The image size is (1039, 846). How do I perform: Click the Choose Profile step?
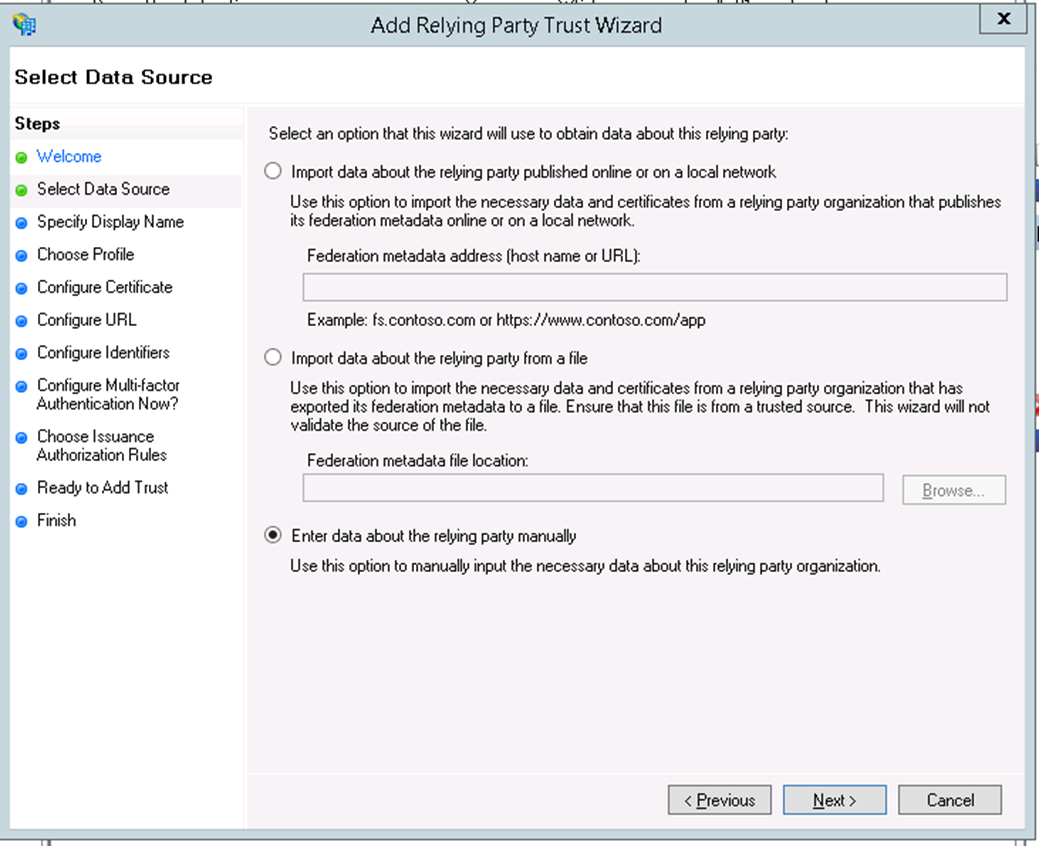tap(85, 255)
